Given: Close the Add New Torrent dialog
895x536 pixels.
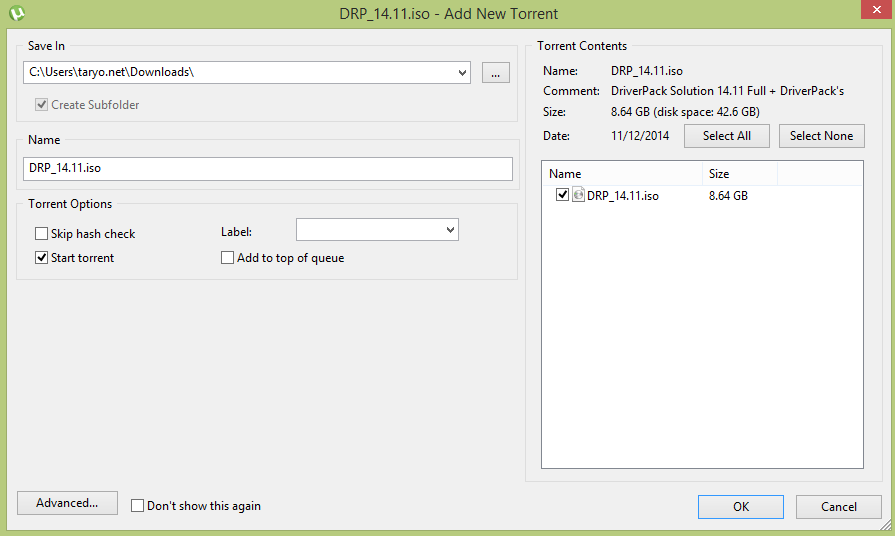Looking at the screenshot, I should pyautogui.click(x=877, y=10).
